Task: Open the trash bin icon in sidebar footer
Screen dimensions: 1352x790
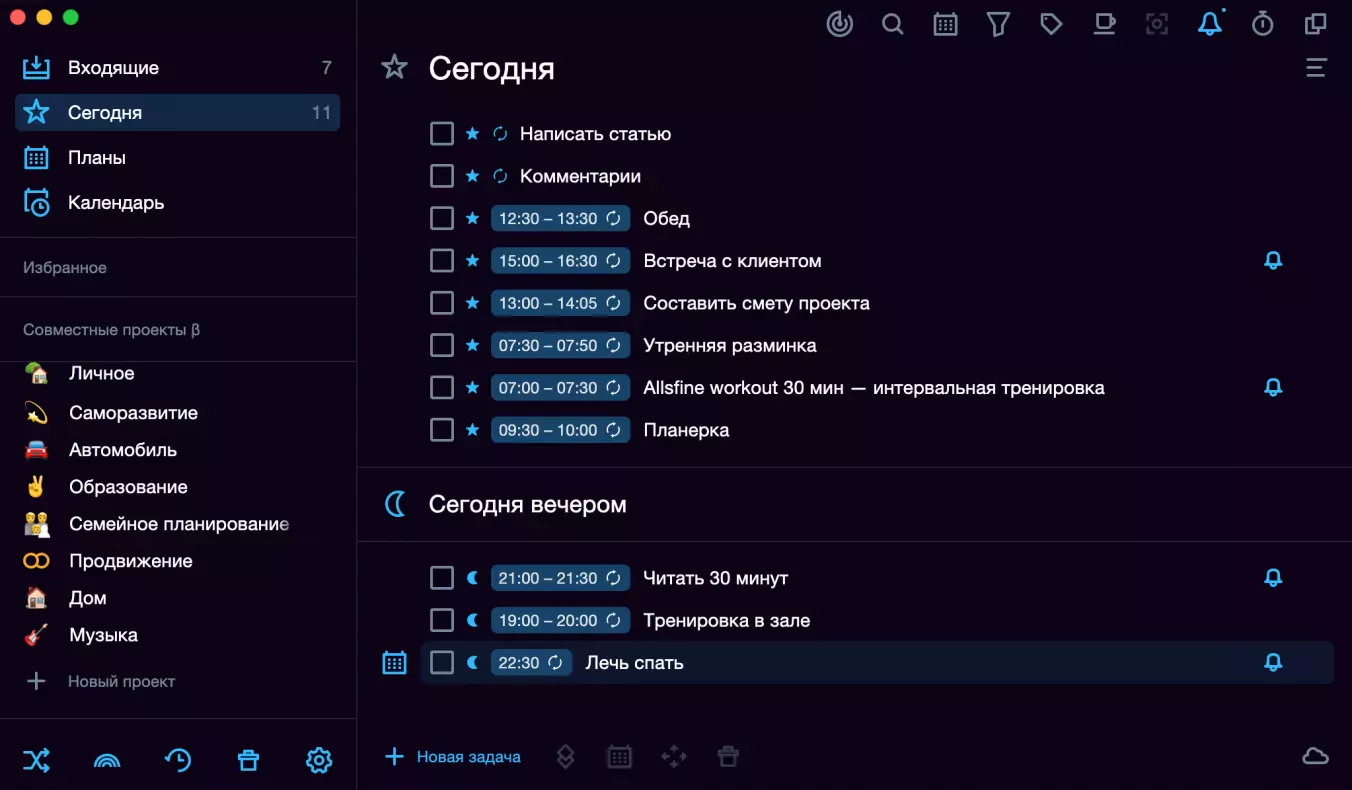Action: point(248,760)
